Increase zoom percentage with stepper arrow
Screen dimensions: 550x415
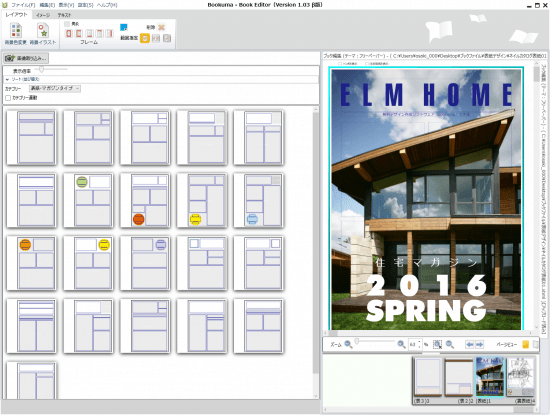pyautogui.click(x=419, y=342)
